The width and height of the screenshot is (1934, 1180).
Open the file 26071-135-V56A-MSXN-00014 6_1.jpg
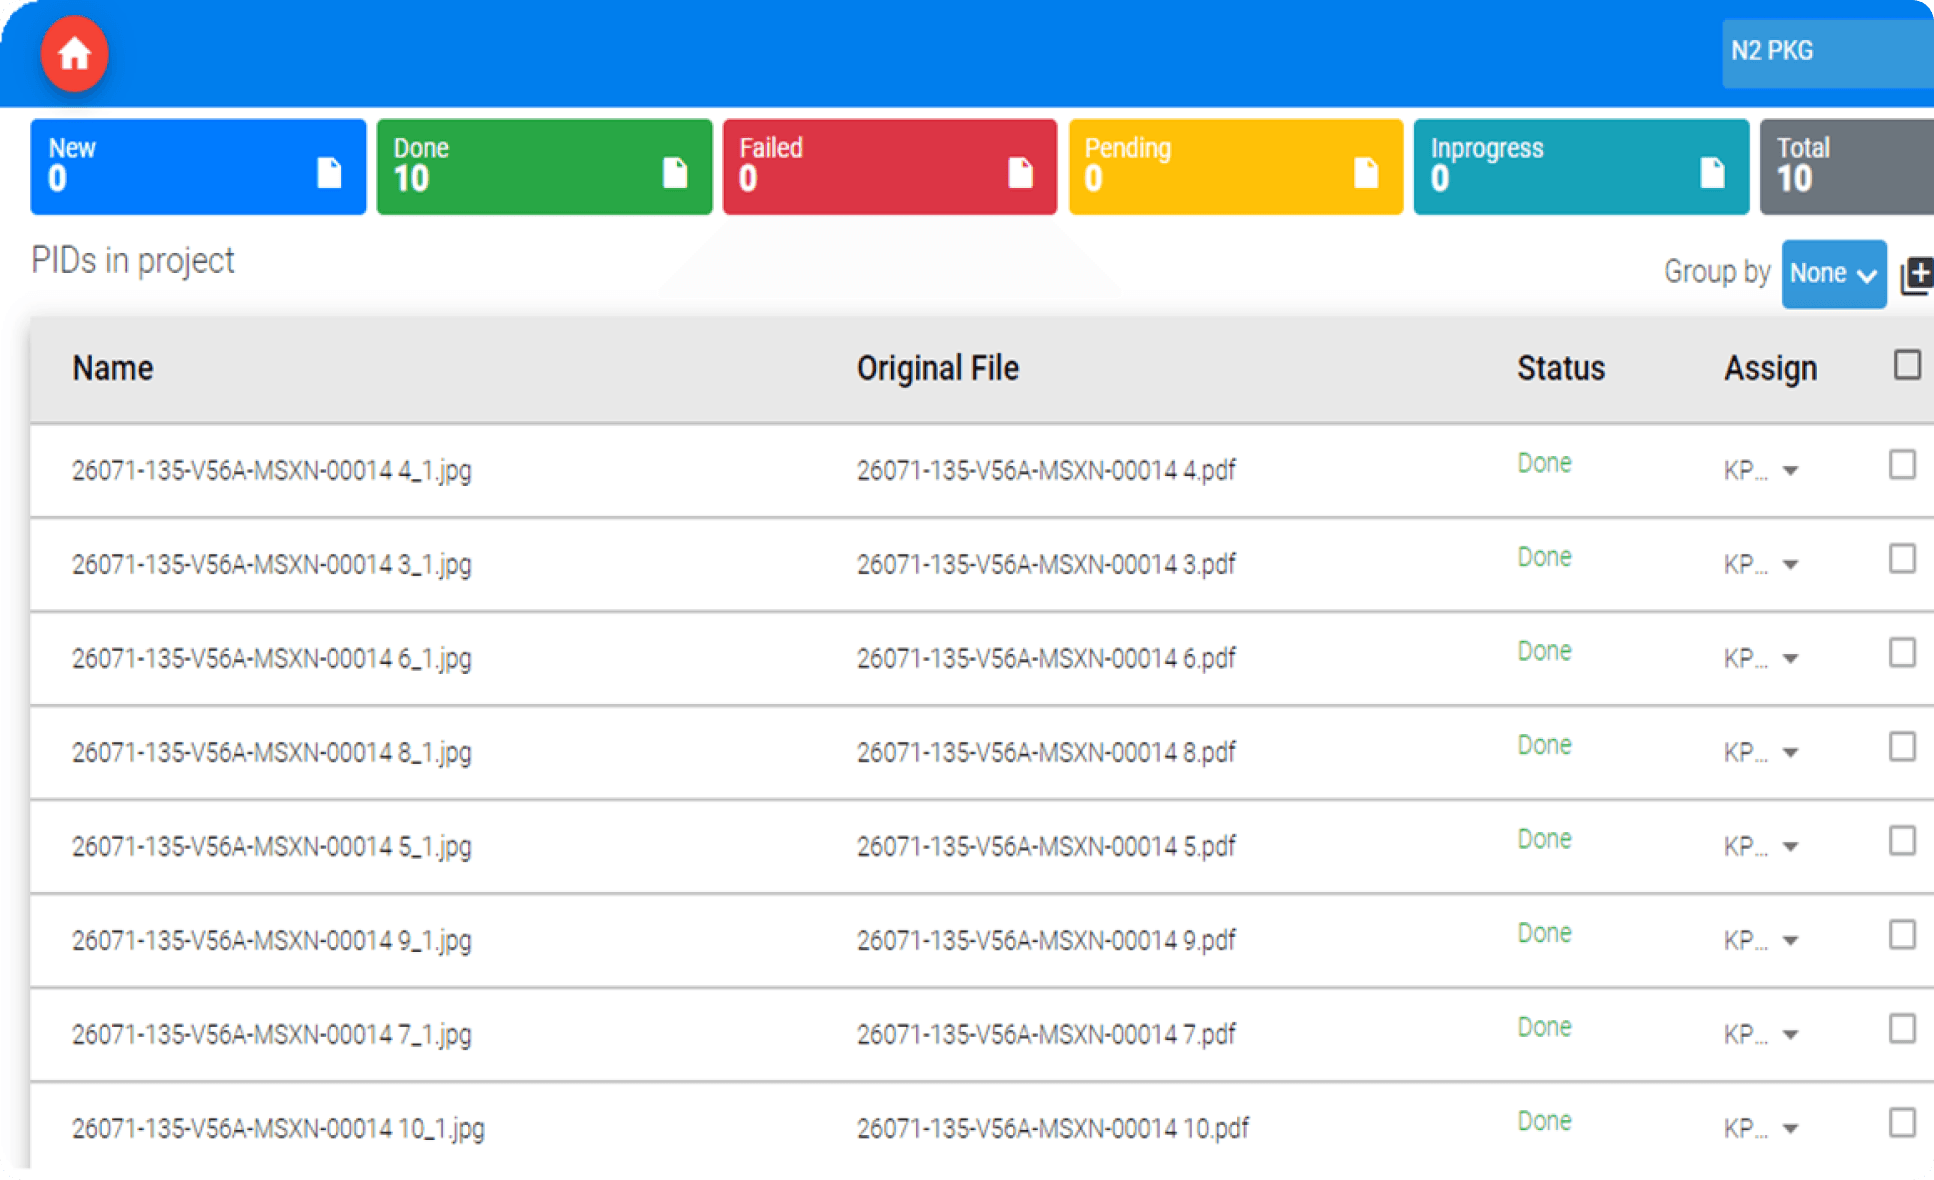pos(271,659)
